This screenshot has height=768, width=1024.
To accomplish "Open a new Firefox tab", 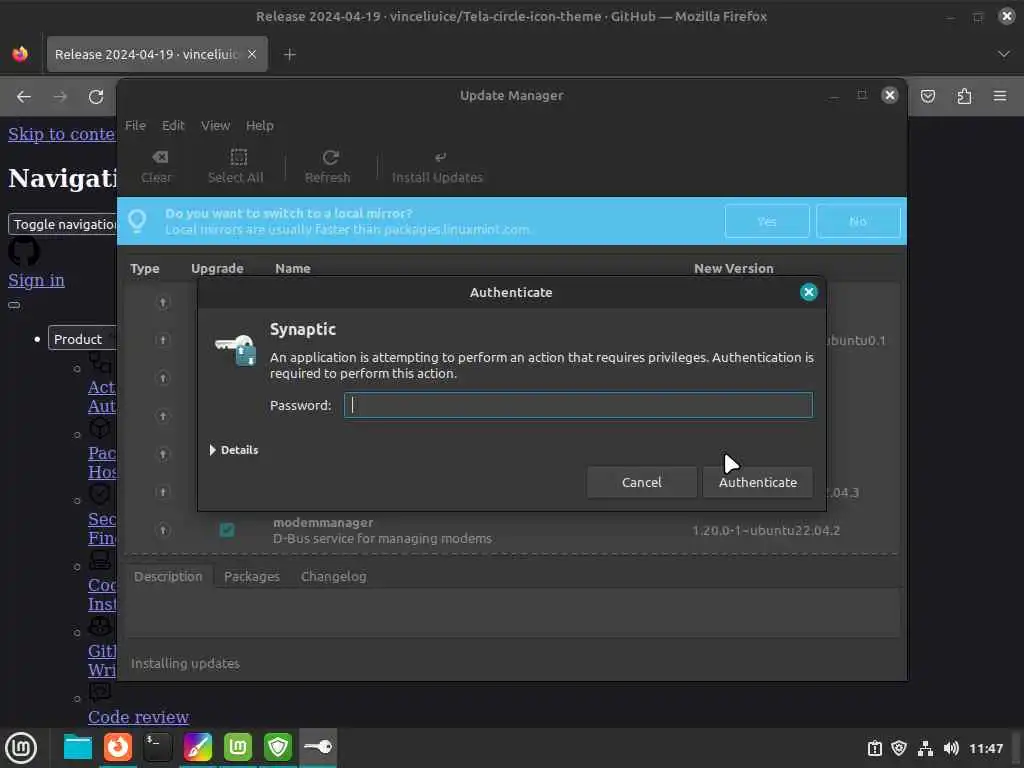I will pos(290,54).
